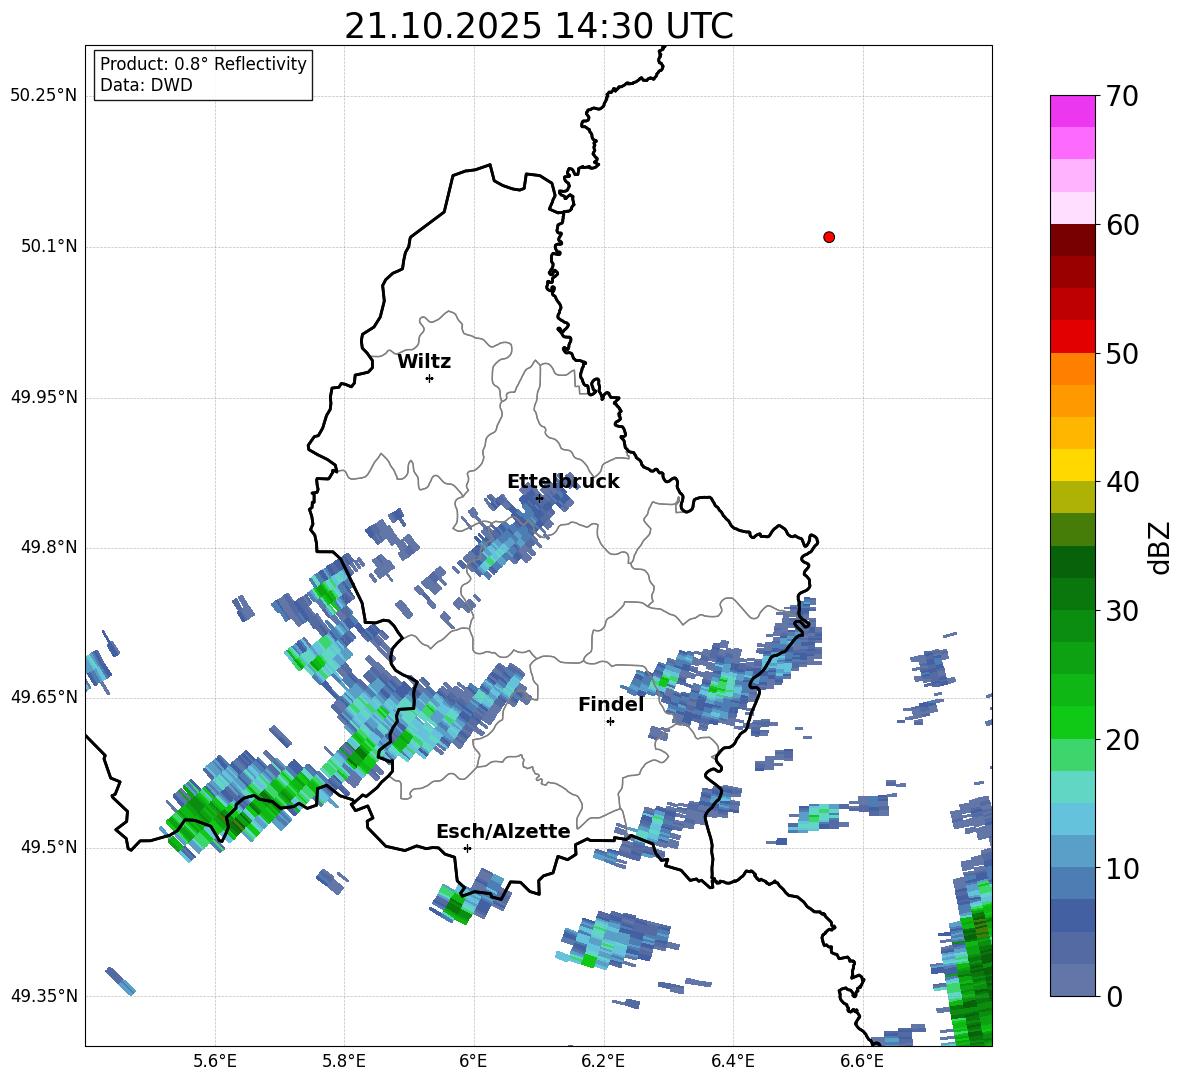The height and width of the screenshot is (1081, 1184).
Task: Click the 5.6°E longitude label
Action: pos(215,1061)
